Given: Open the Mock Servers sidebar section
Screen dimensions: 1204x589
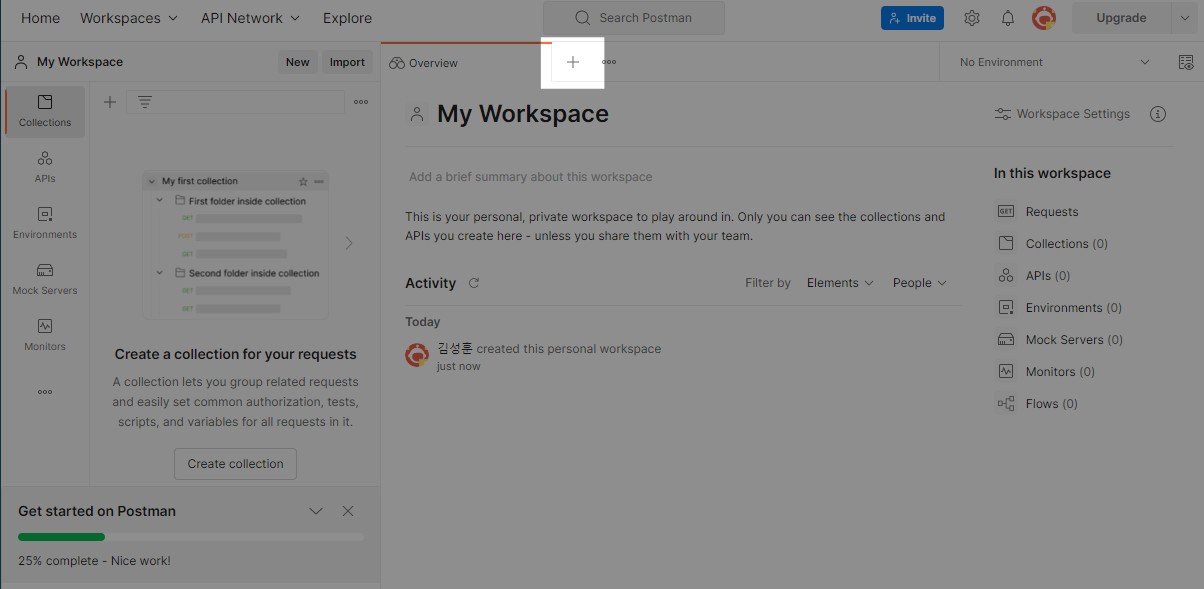Looking at the screenshot, I should pos(45,279).
